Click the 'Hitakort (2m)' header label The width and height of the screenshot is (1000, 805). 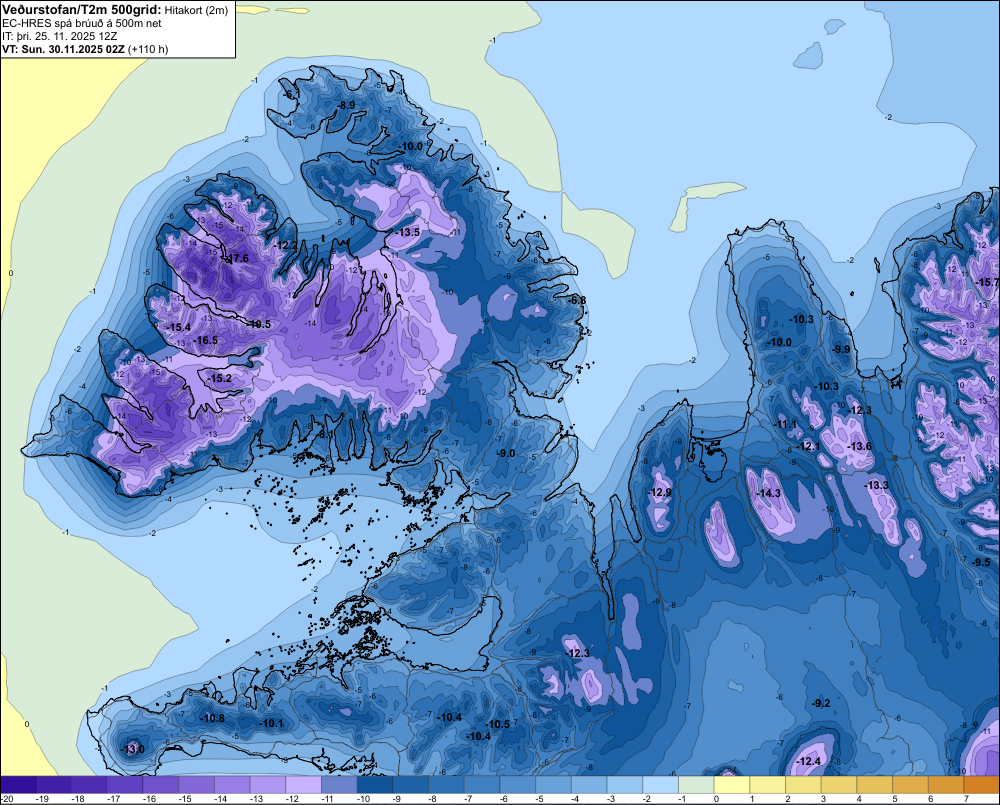196,10
